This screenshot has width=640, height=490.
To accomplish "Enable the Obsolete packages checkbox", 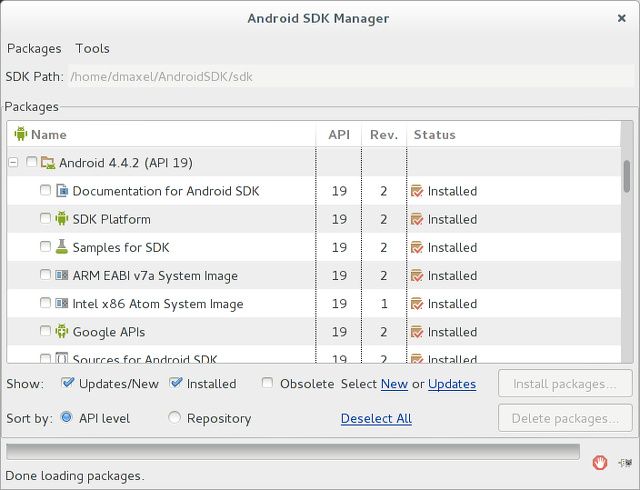I will [268, 383].
